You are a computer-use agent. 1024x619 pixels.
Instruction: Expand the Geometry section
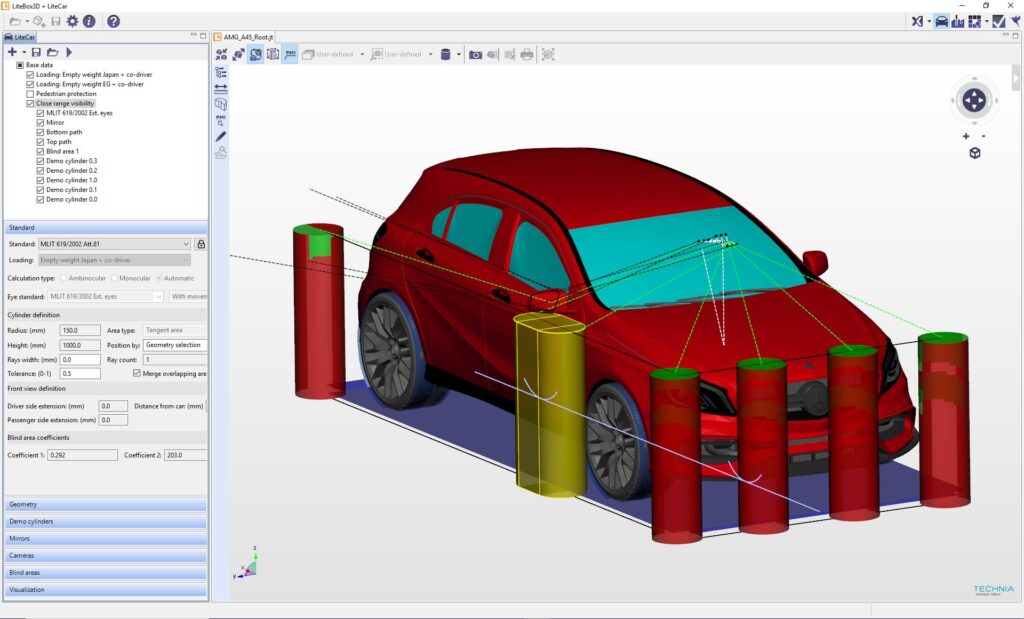tap(106, 504)
